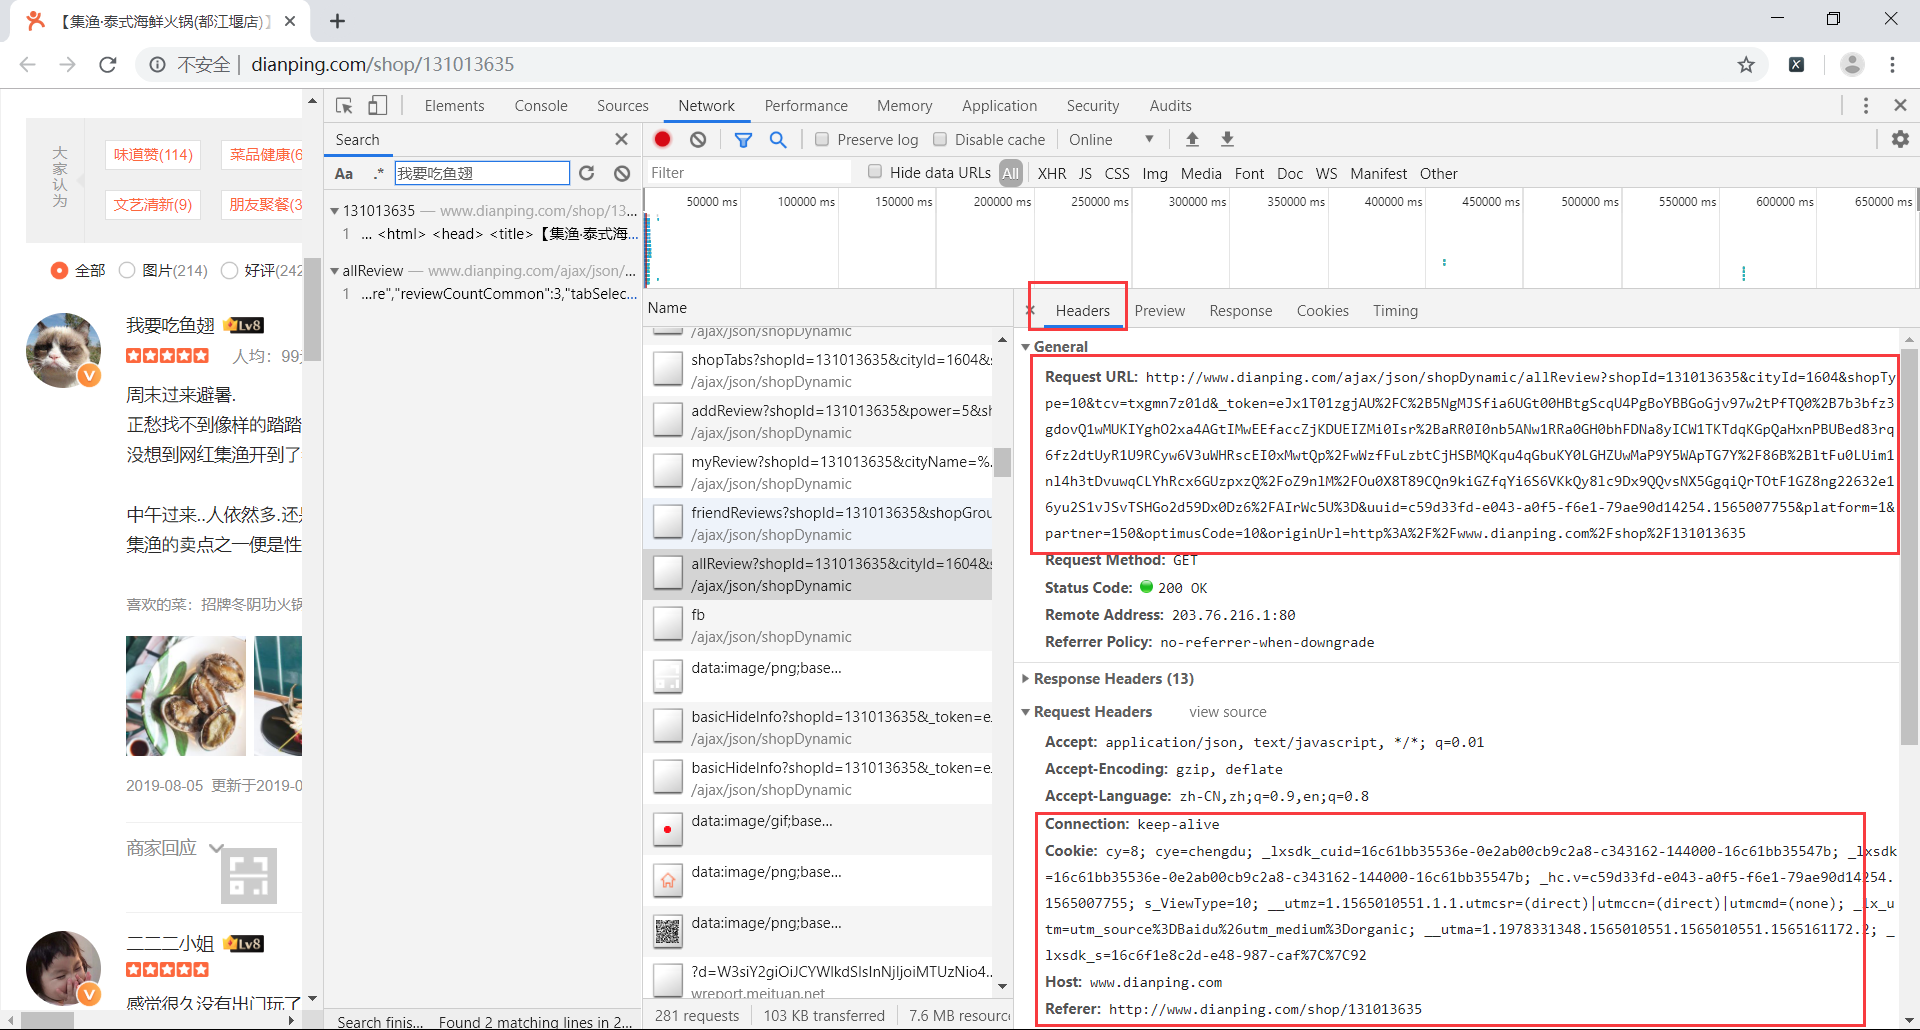The height and width of the screenshot is (1030, 1920).
Task: Check Hide data URLs checkbox
Action: click(875, 172)
